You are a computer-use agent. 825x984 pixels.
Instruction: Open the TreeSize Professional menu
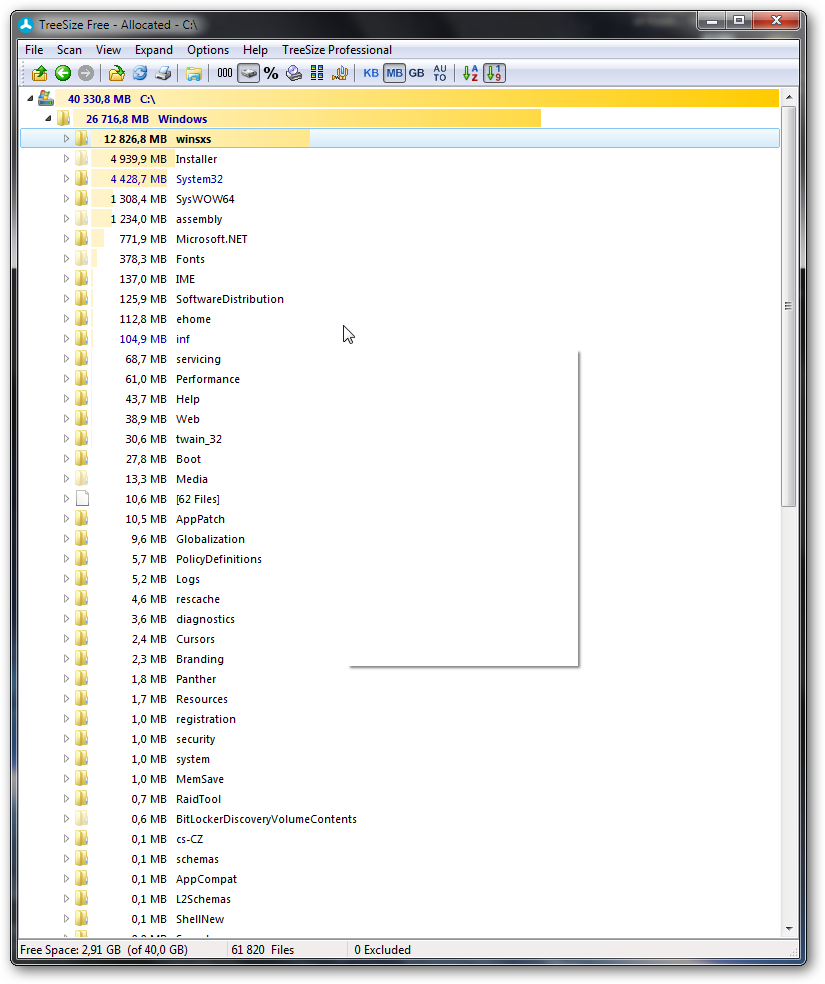coord(337,50)
